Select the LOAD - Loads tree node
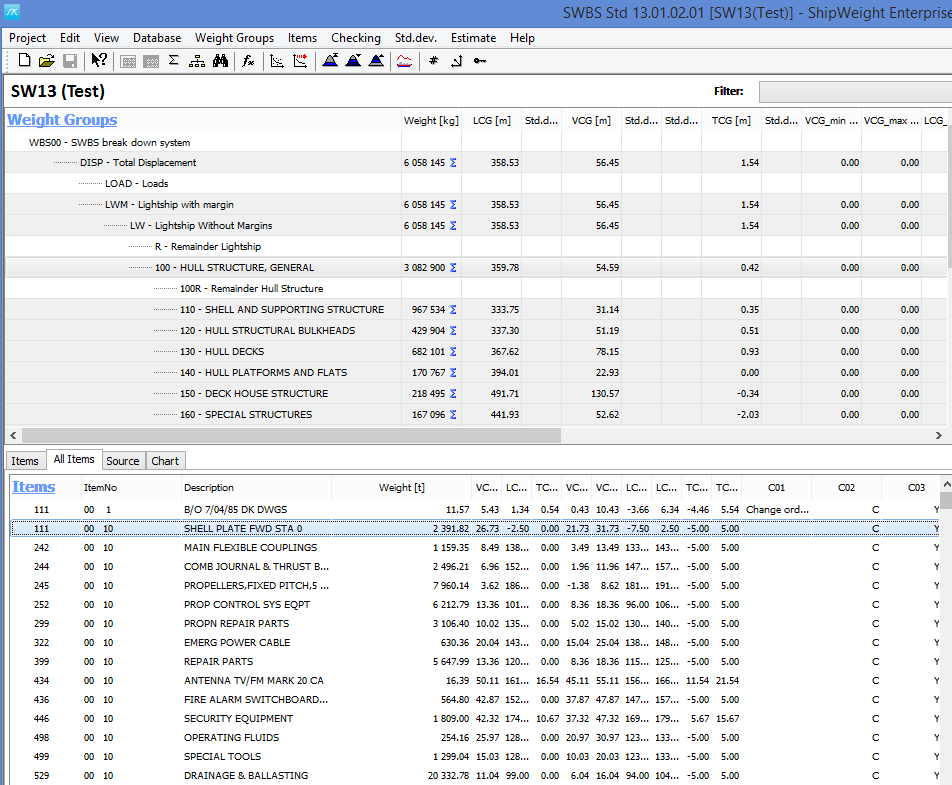Viewport: 952px width, 785px height. tap(136, 184)
